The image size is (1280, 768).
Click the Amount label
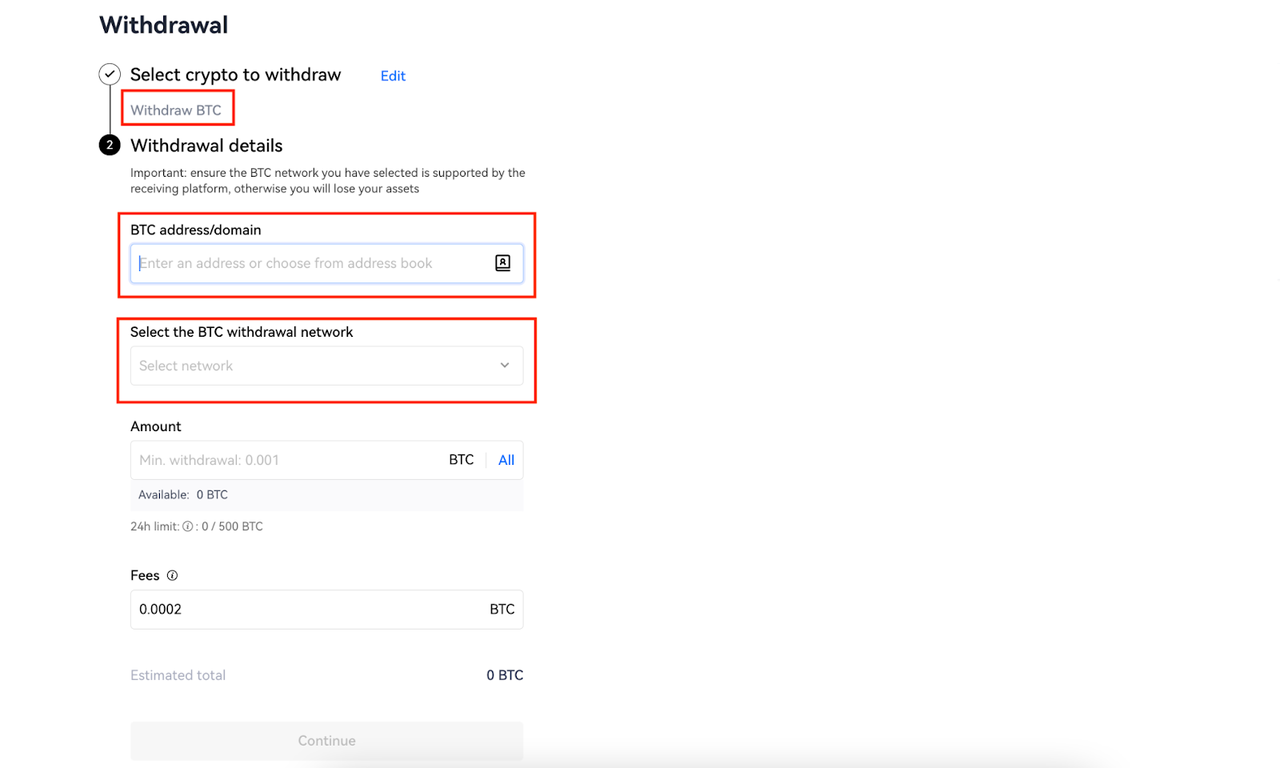pos(156,426)
